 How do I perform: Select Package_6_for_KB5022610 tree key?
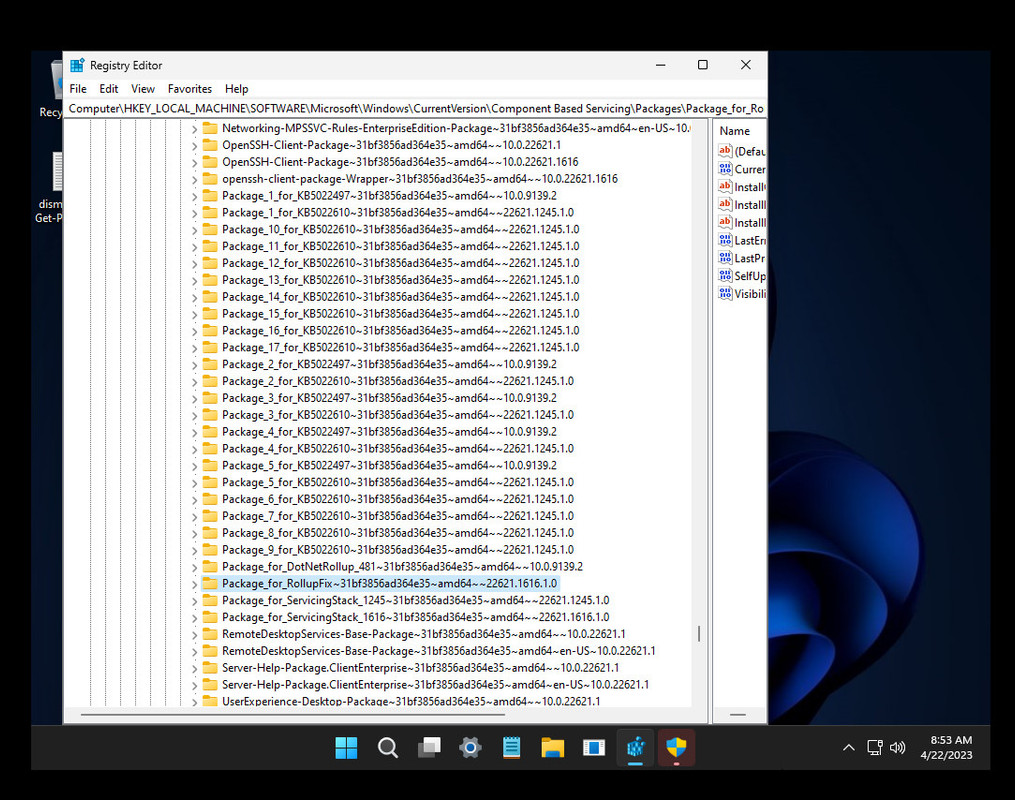397,499
